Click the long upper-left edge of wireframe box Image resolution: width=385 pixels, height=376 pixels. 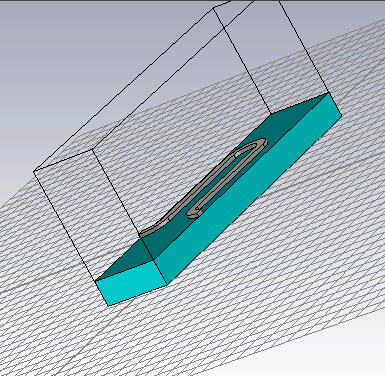point(123,90)
